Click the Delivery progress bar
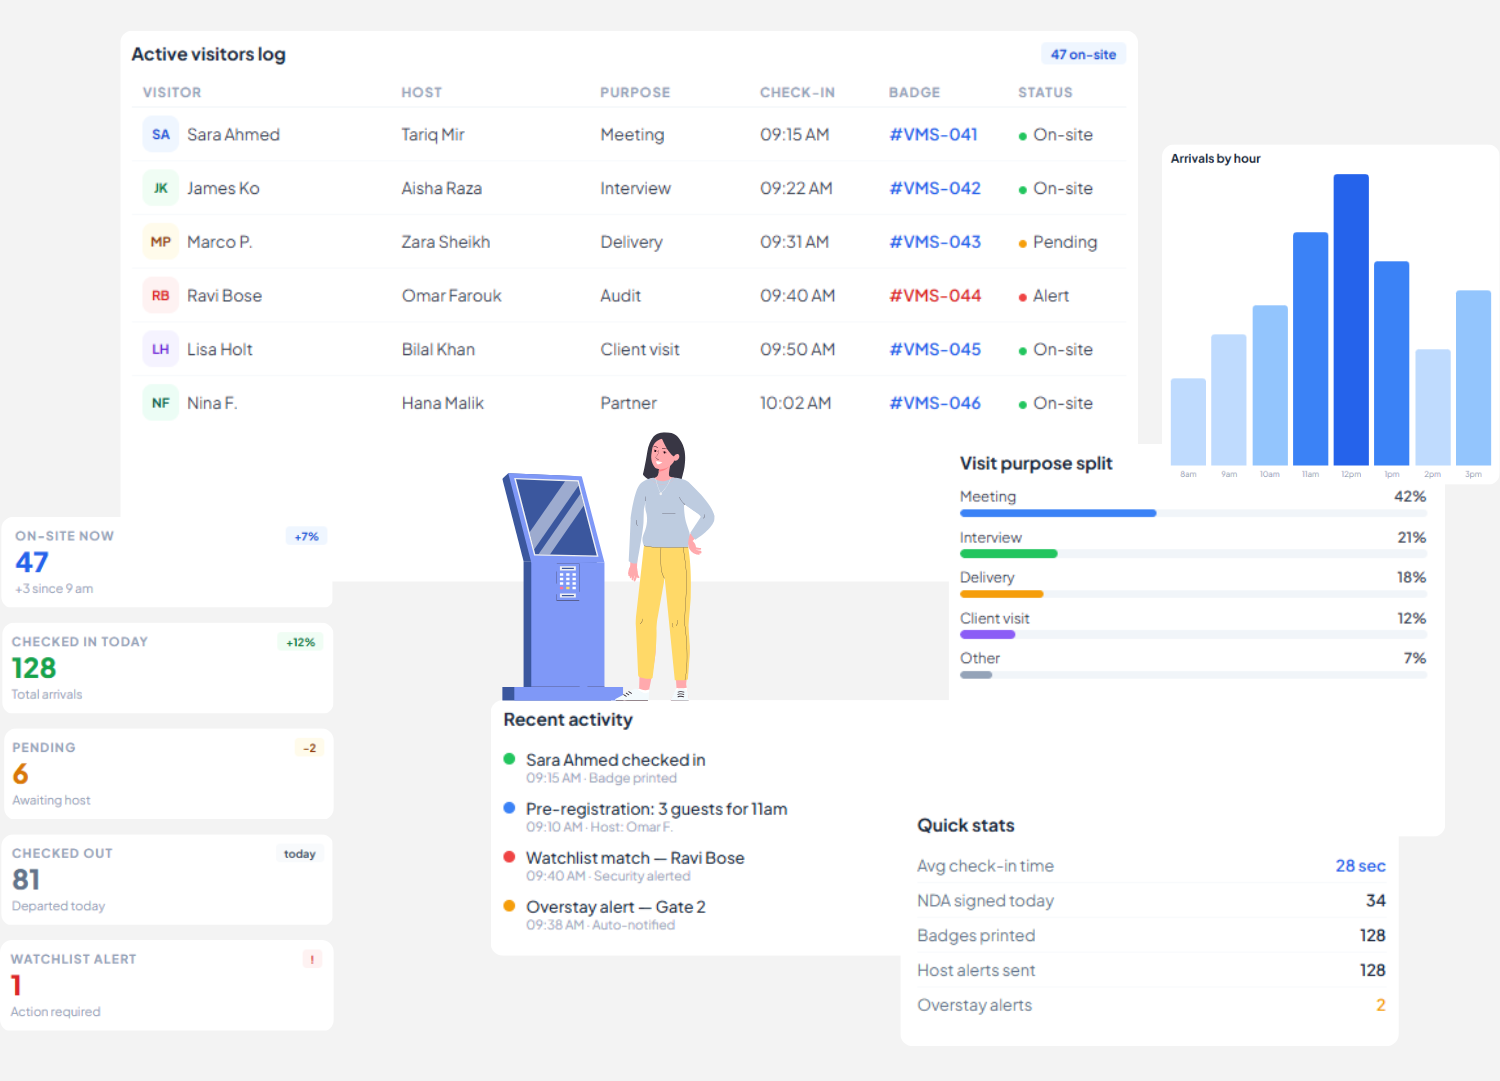 (1193, 594)
